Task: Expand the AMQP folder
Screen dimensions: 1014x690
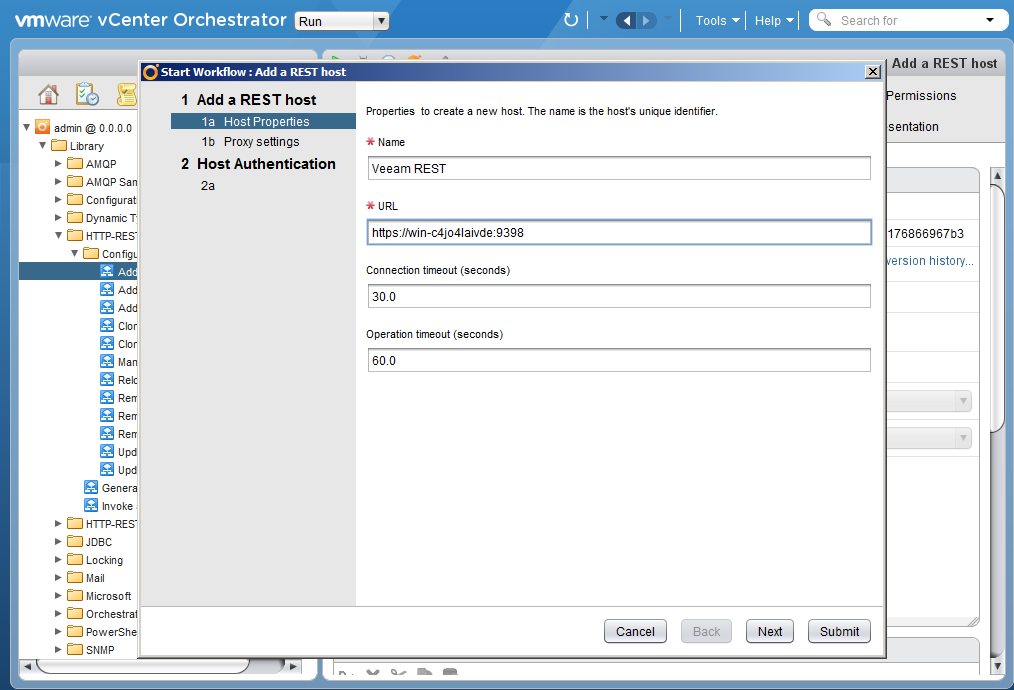Action: (58, 164)
